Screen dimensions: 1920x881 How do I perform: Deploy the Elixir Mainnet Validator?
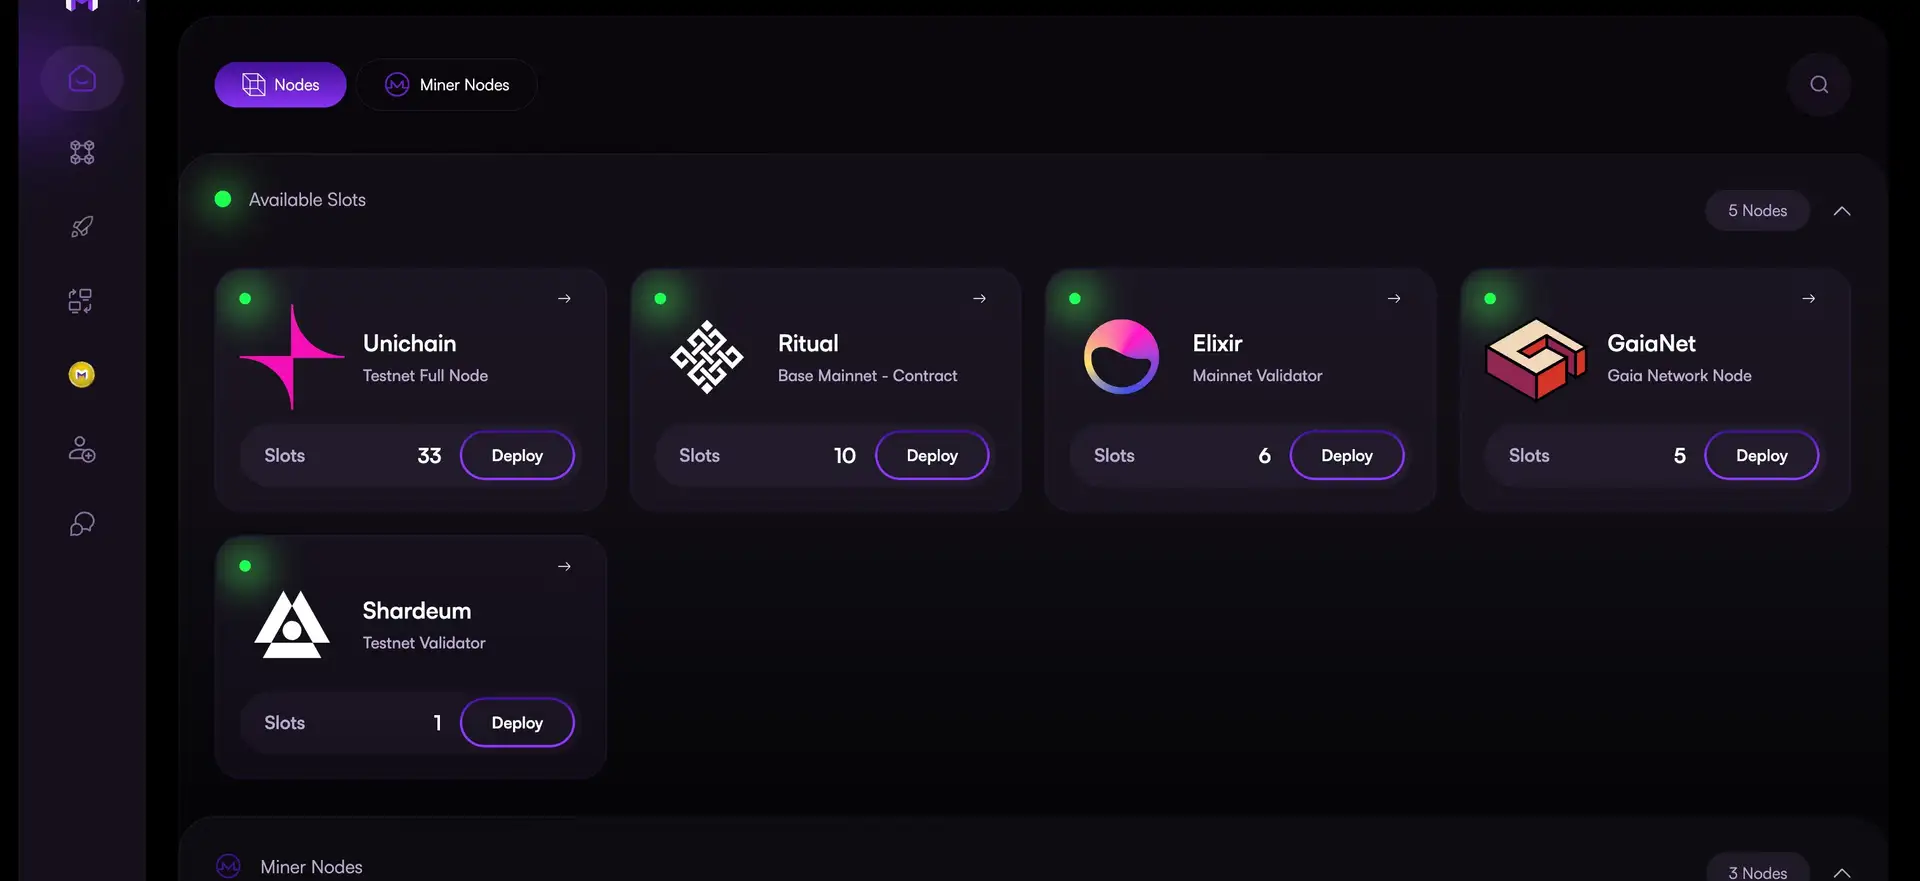click(1346, 456)
